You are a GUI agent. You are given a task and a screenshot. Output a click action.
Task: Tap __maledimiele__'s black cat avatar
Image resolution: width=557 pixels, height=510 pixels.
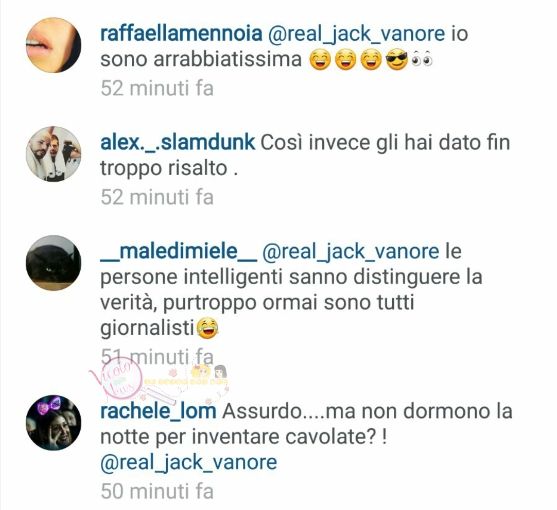coord(54,263)
